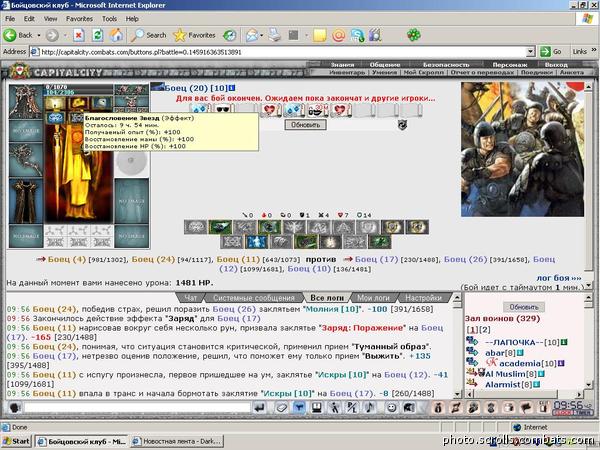The image size is (600, 450).
Task: Open the Help menu
Action: coord(132,19)
